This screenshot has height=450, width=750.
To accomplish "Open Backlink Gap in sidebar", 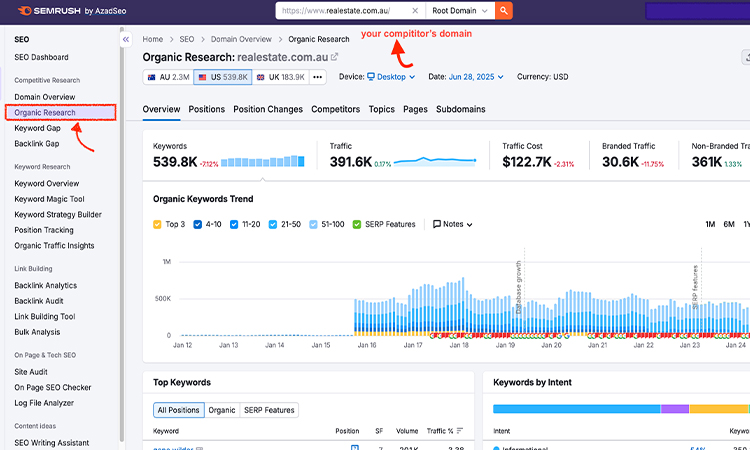I will 37,143.
